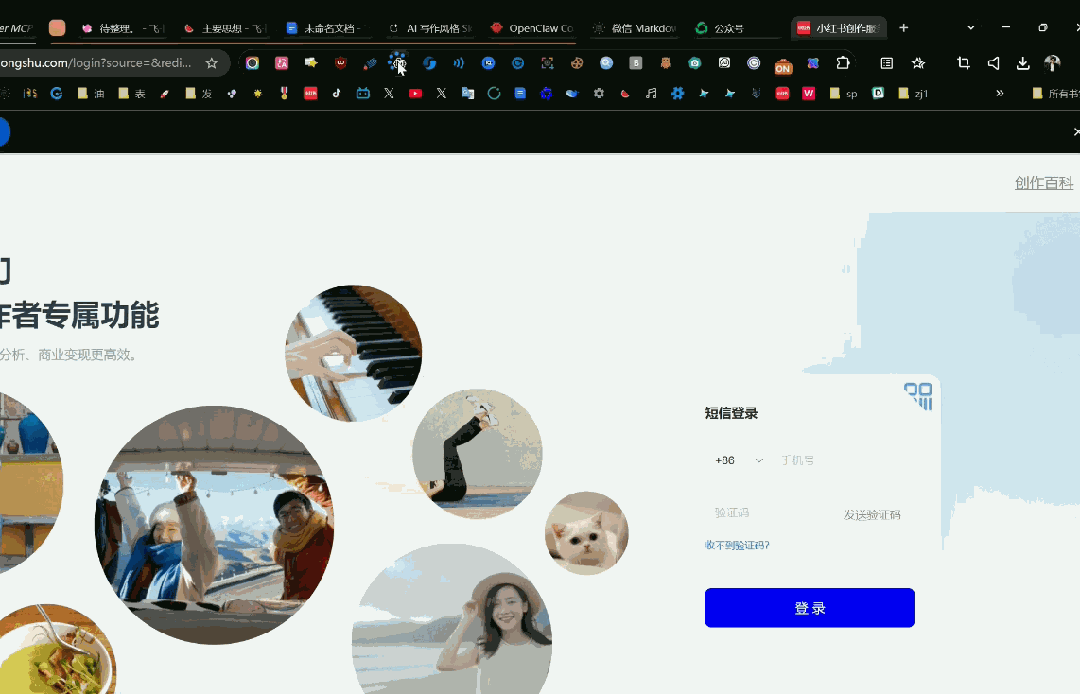Click the piano keyboard circular photo
This screenshot has height=694, width=1080.
click(354, 353)
